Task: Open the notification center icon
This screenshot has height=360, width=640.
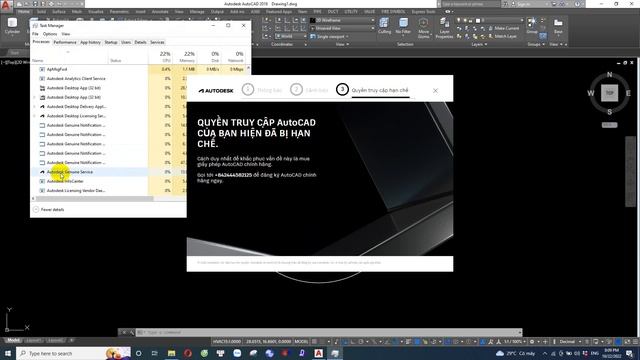Action: (630, 353)
